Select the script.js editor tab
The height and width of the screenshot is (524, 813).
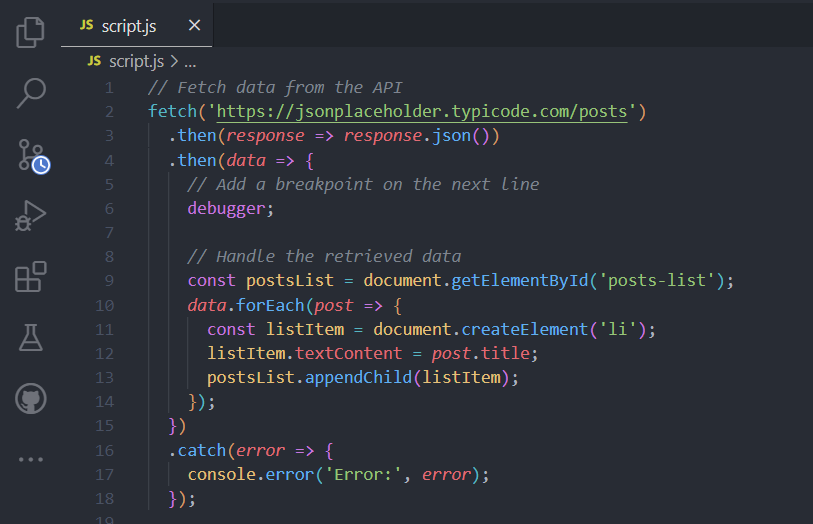(136, 25)
